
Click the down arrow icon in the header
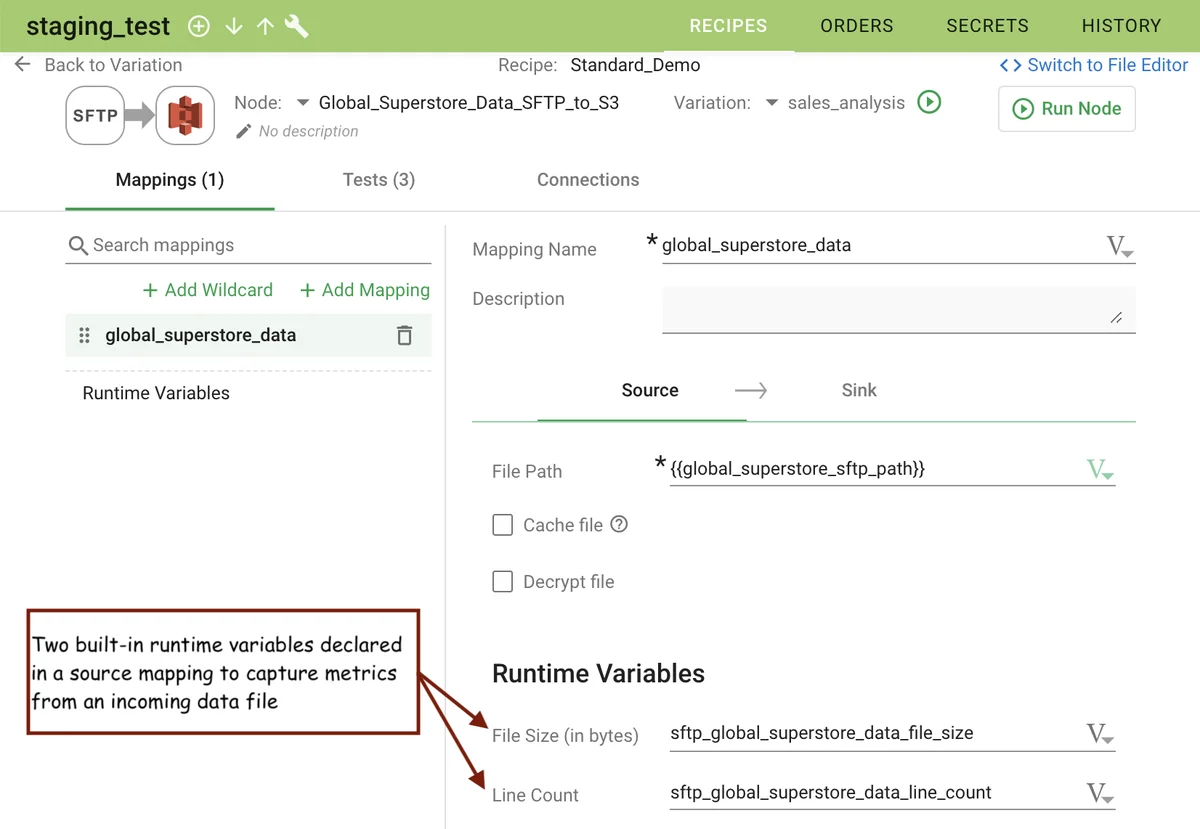tap(233, 26)
